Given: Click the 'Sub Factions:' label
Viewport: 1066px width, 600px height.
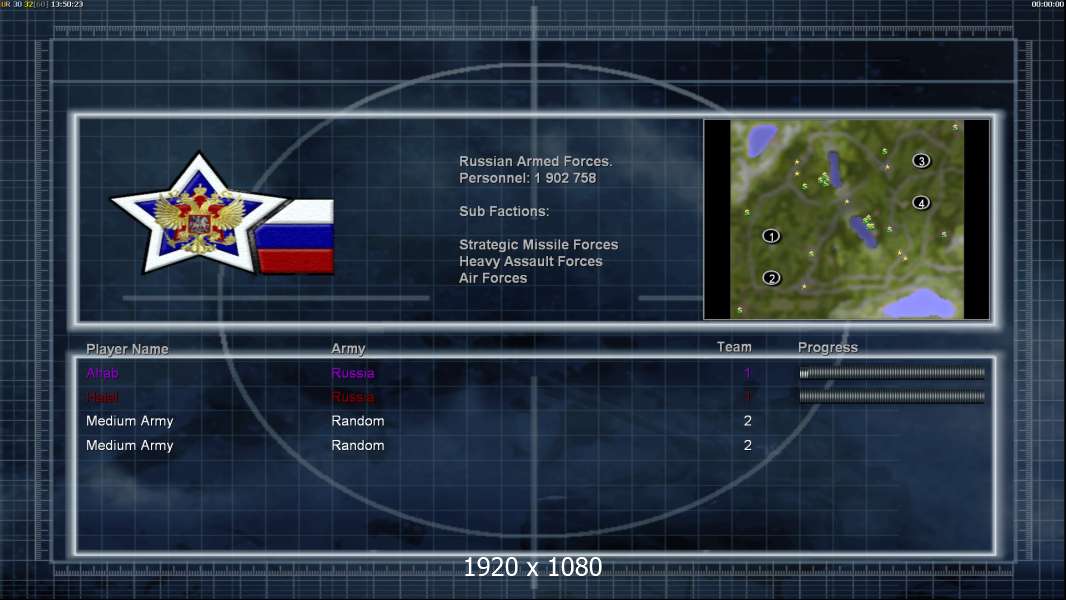Looking at the screenshot, I should click(504, 211).
